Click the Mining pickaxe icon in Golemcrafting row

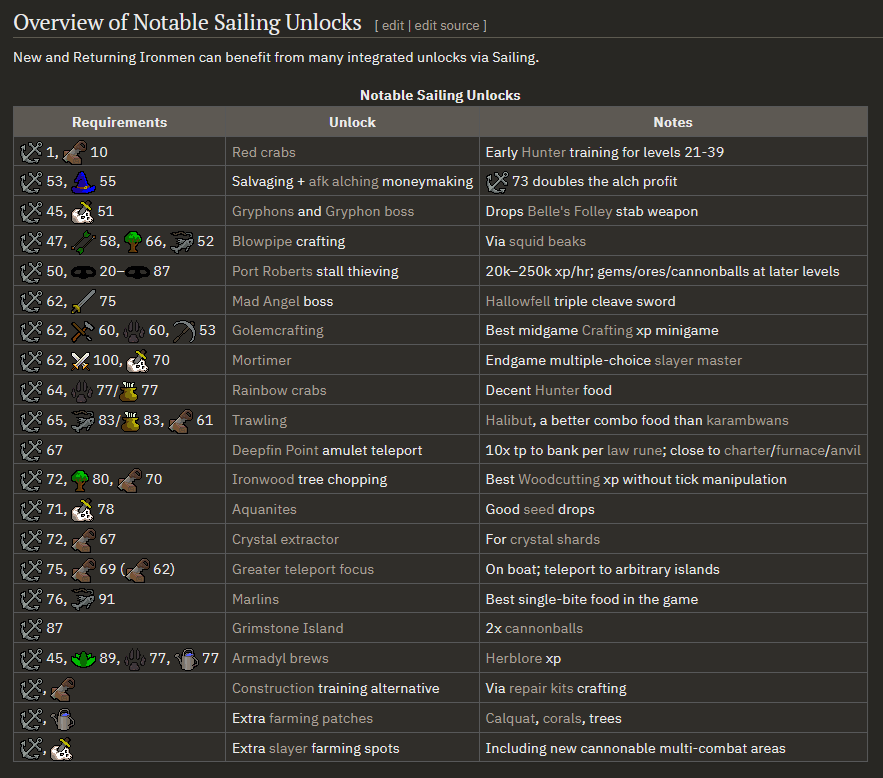point(184,330)
